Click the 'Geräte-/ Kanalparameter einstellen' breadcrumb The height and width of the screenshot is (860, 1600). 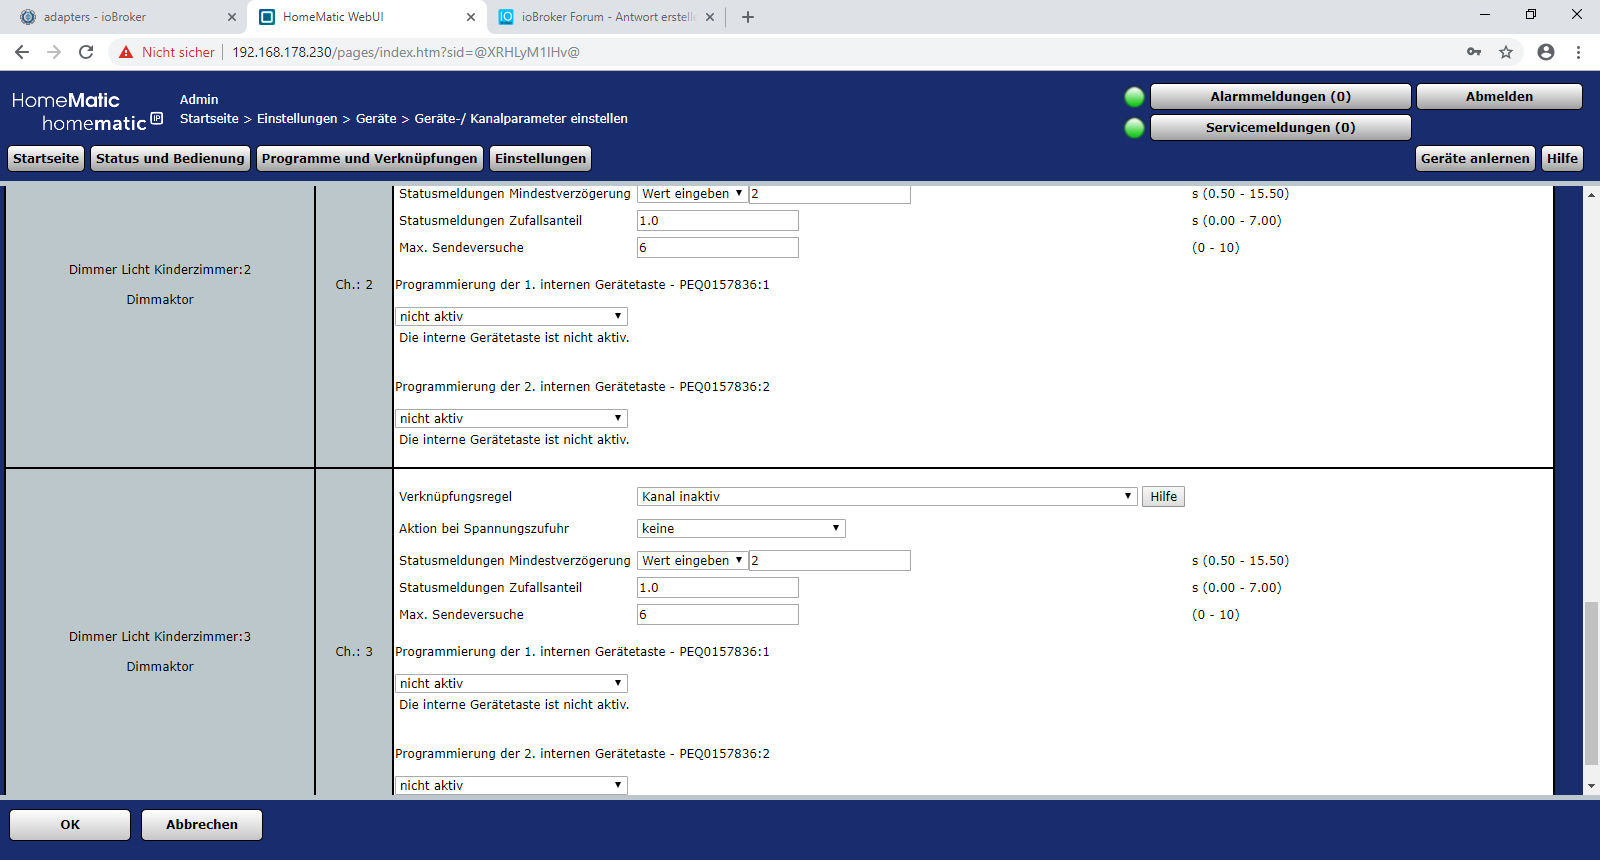(x=521, y=119)
